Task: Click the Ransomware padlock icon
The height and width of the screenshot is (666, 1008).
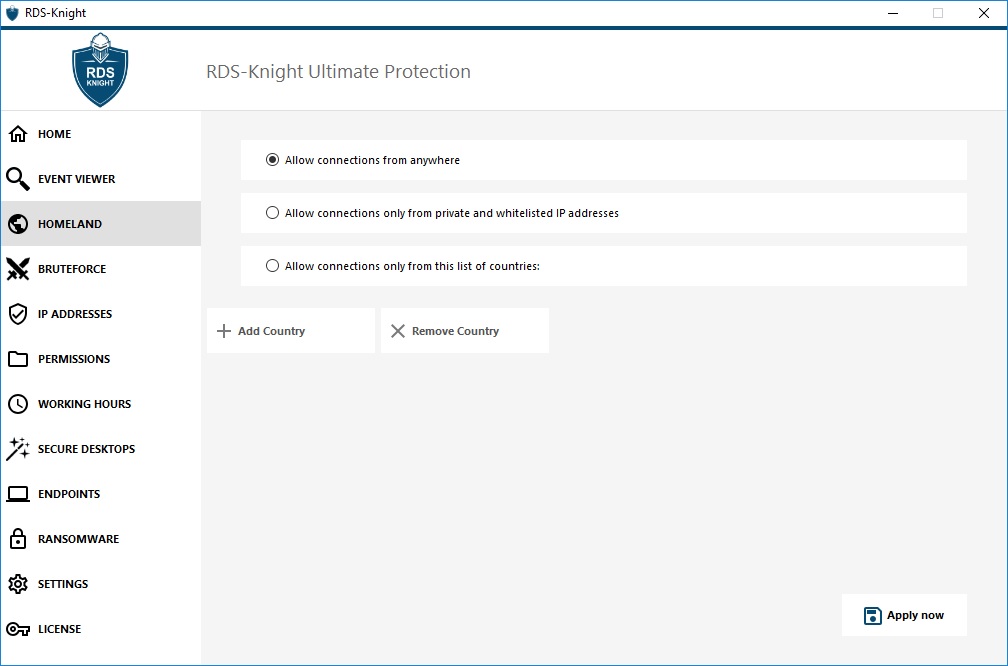Action: [x=18, y=539]
